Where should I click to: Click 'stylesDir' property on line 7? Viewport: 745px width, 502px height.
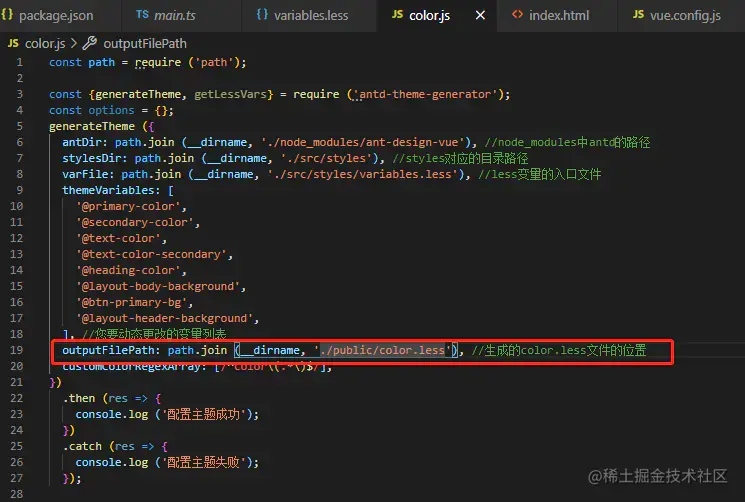tap(92, 158)
